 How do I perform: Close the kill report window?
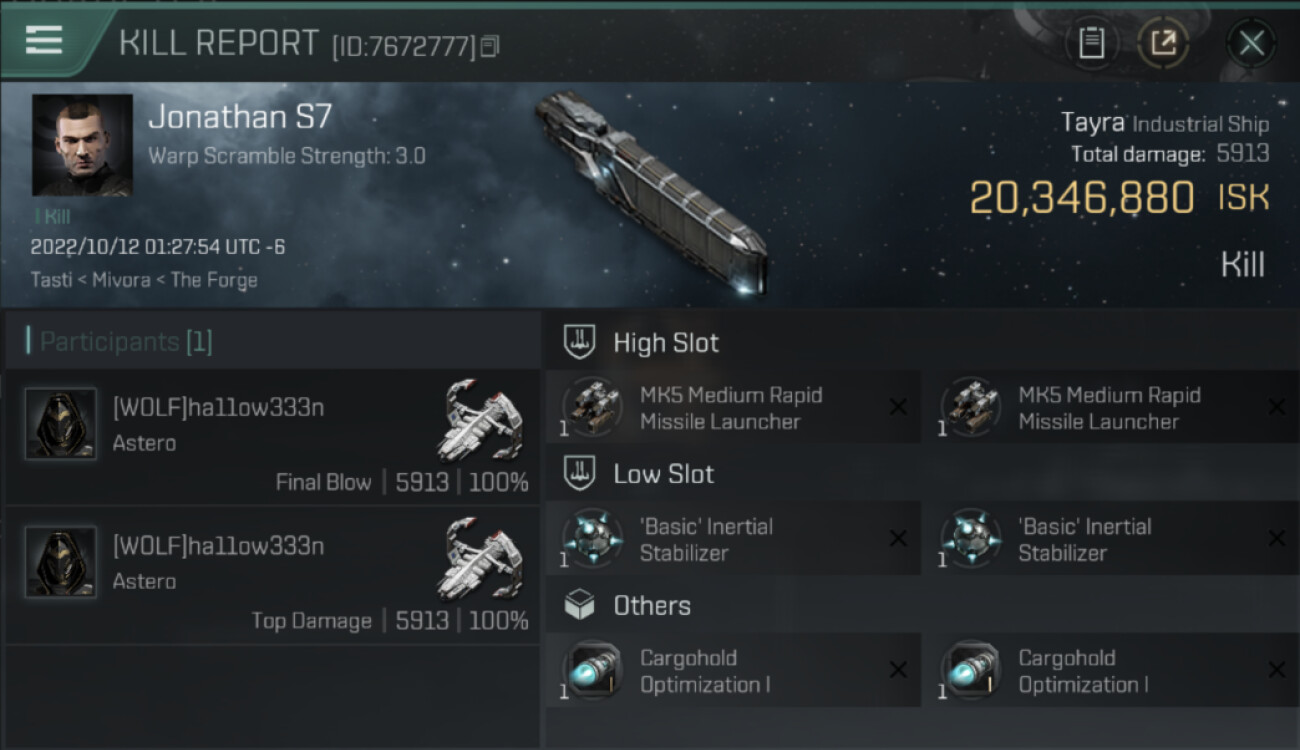[1251, 43]
